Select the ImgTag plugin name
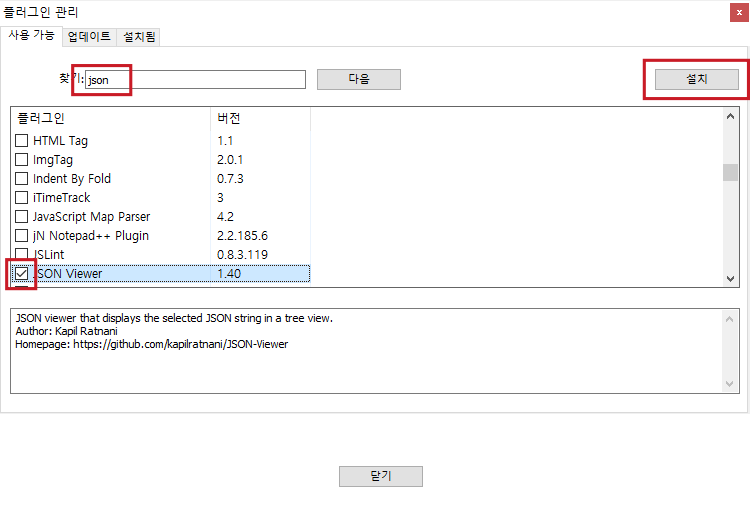The image size is (750, 514). click(53, 160)
